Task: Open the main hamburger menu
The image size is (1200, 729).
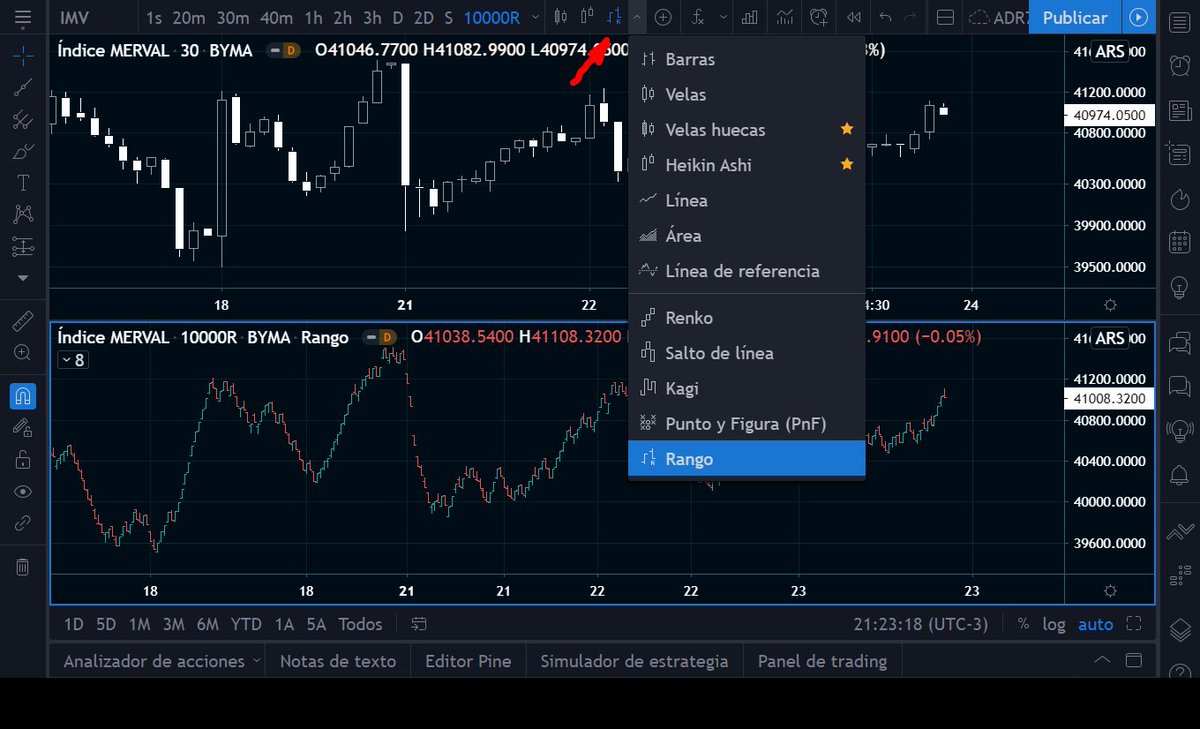Action: tap(22, 17)
